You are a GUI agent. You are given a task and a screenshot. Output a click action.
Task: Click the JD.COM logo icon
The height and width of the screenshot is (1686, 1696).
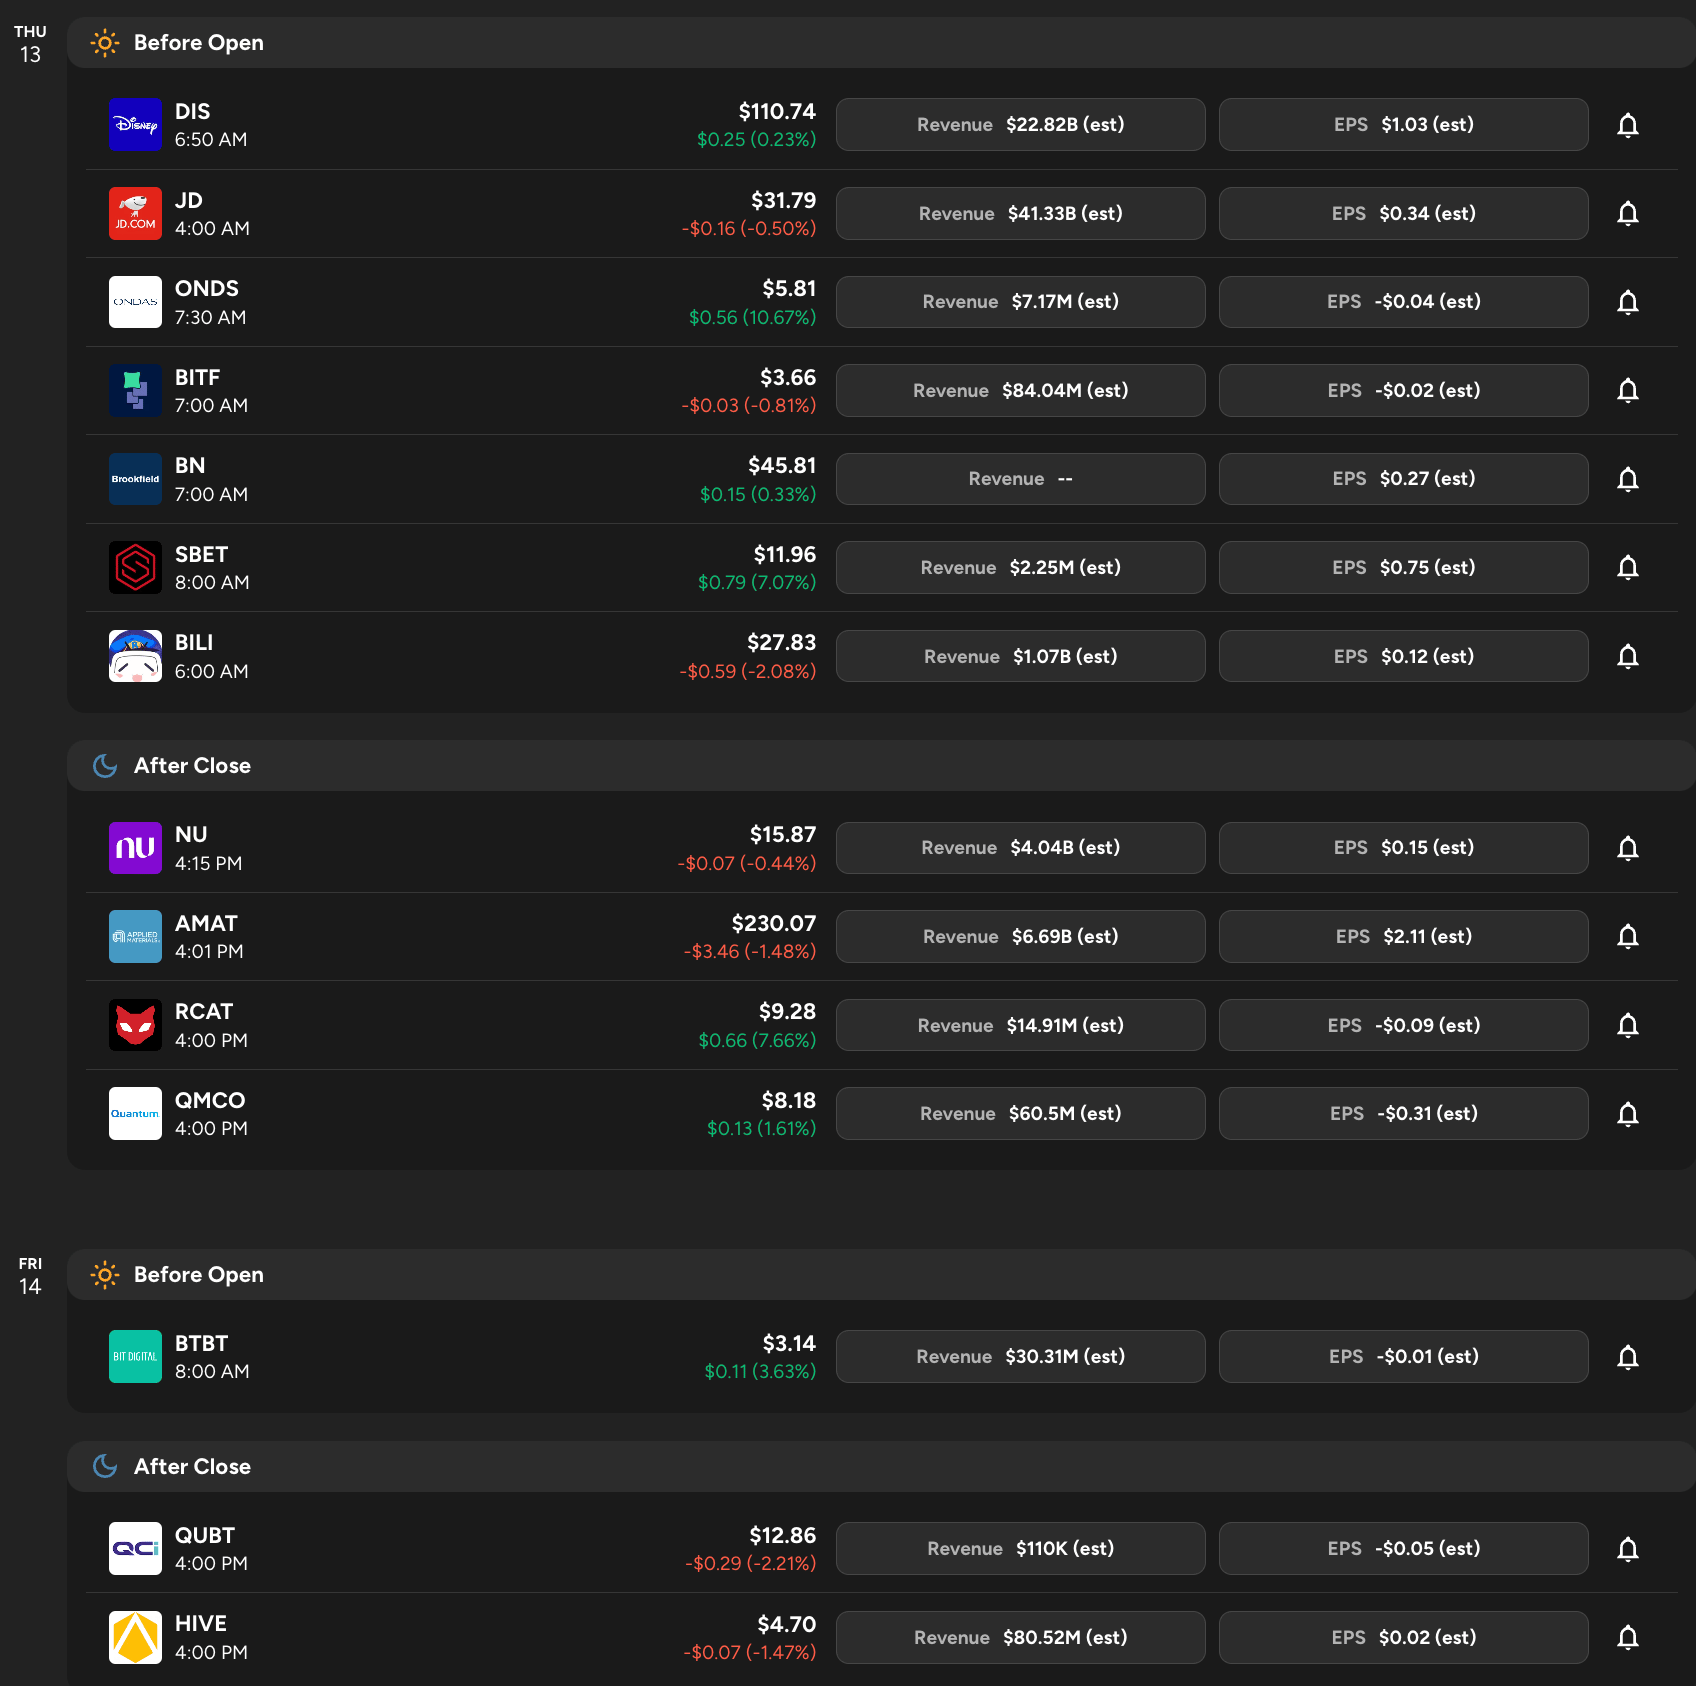(135, 213)
